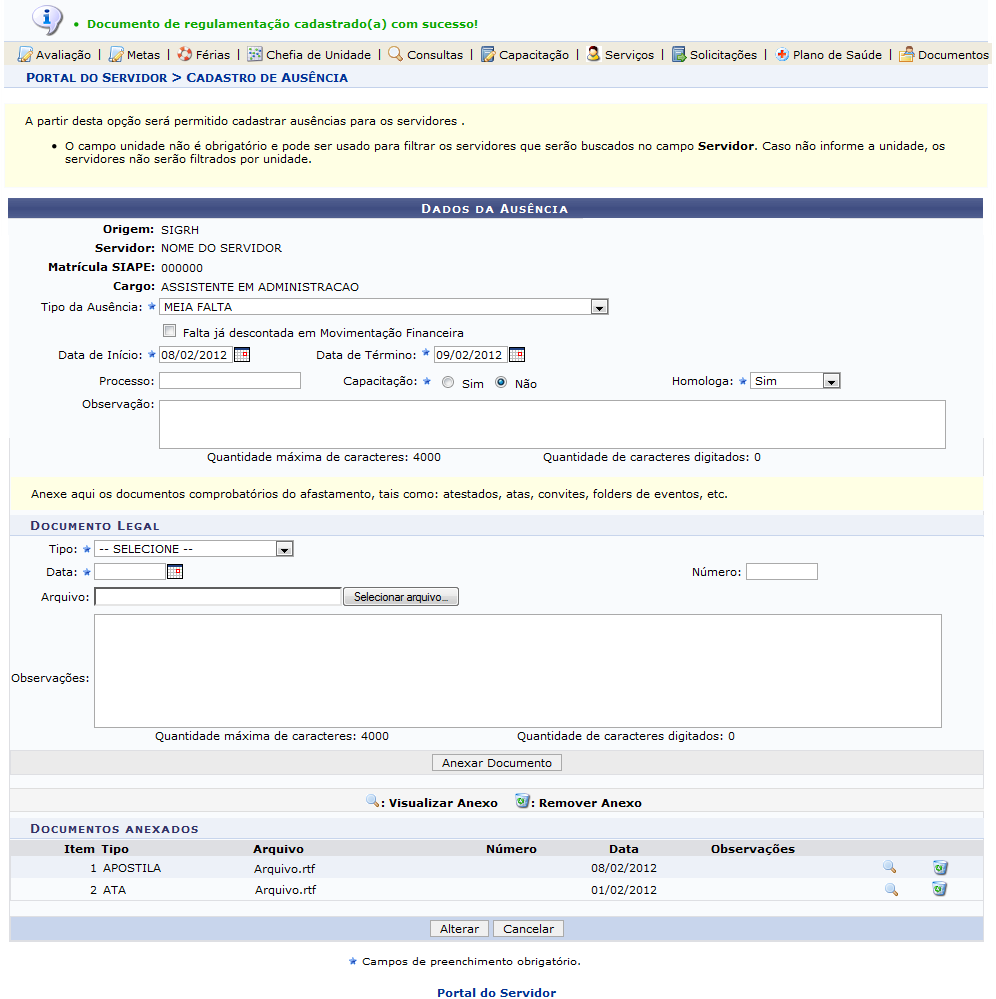Open calendar picker for Data de Início

coord(241,355)
